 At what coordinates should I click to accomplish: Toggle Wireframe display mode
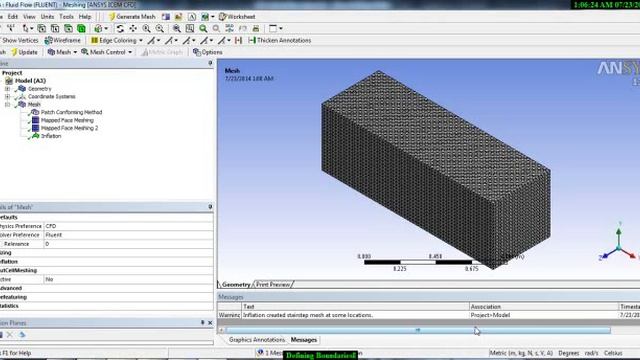tap(62, 40)
